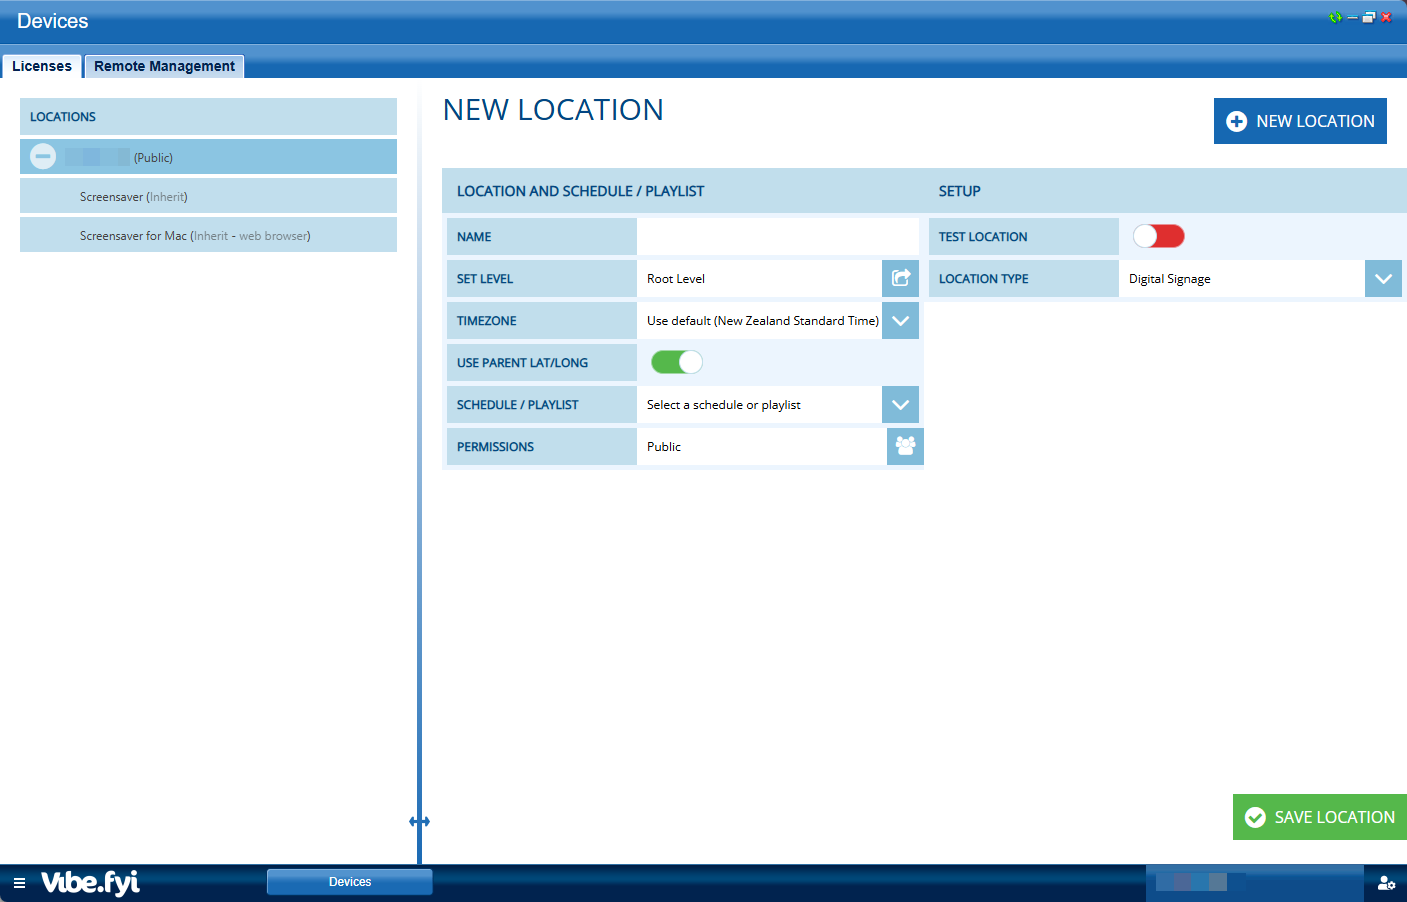The height and width of the screenshot is (902, 1407).
Task: Open the Schedule / Playlist dropdown
Action: pos(900,405)
